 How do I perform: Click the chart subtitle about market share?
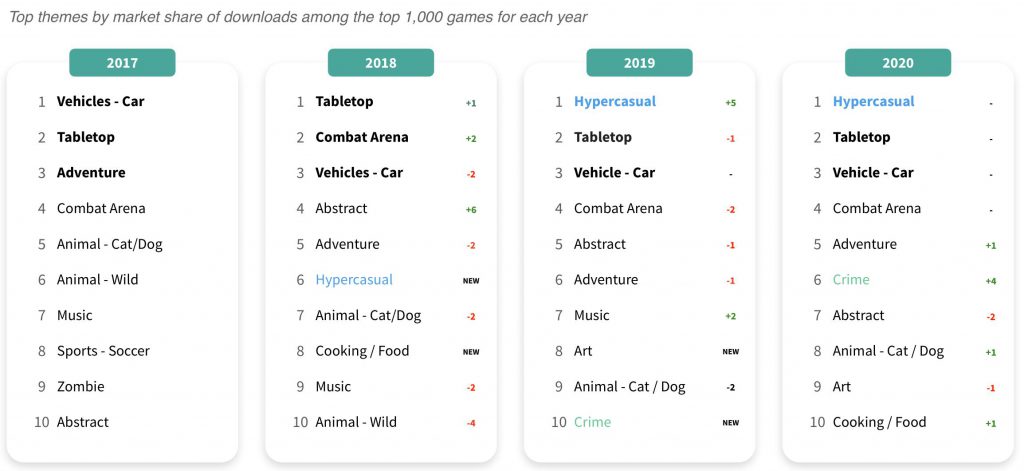point(298,17)
